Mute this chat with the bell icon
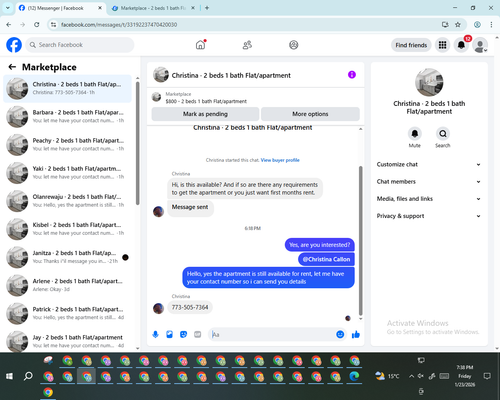500x400 pixels. [x=415, y=134]
